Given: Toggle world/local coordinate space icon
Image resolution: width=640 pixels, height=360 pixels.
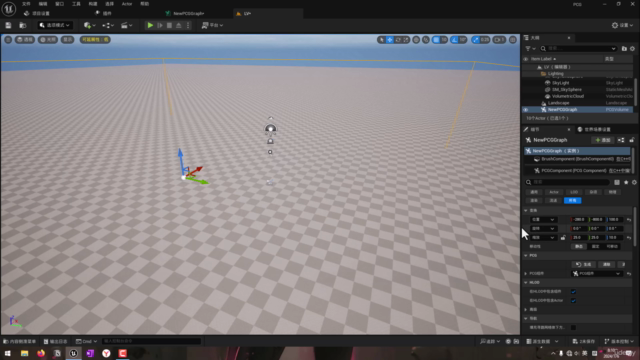Looking at the screenshot, I should click(416, 40).
